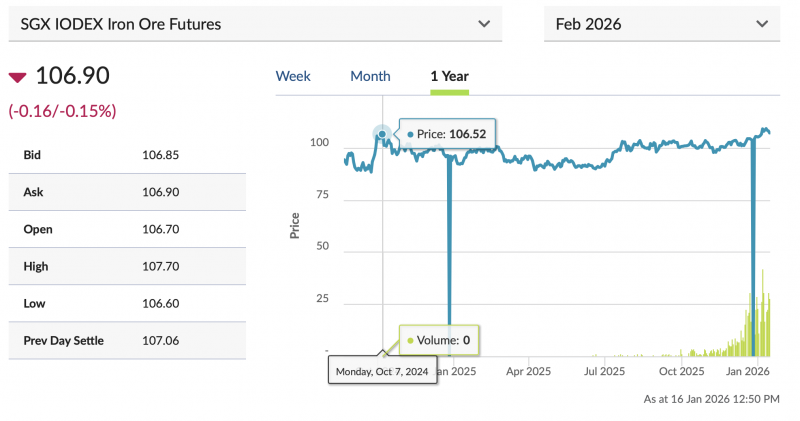This screenshot has width=800, height=421.
Task: Click the red down-triangle price change icon
Action: (17, 77)
